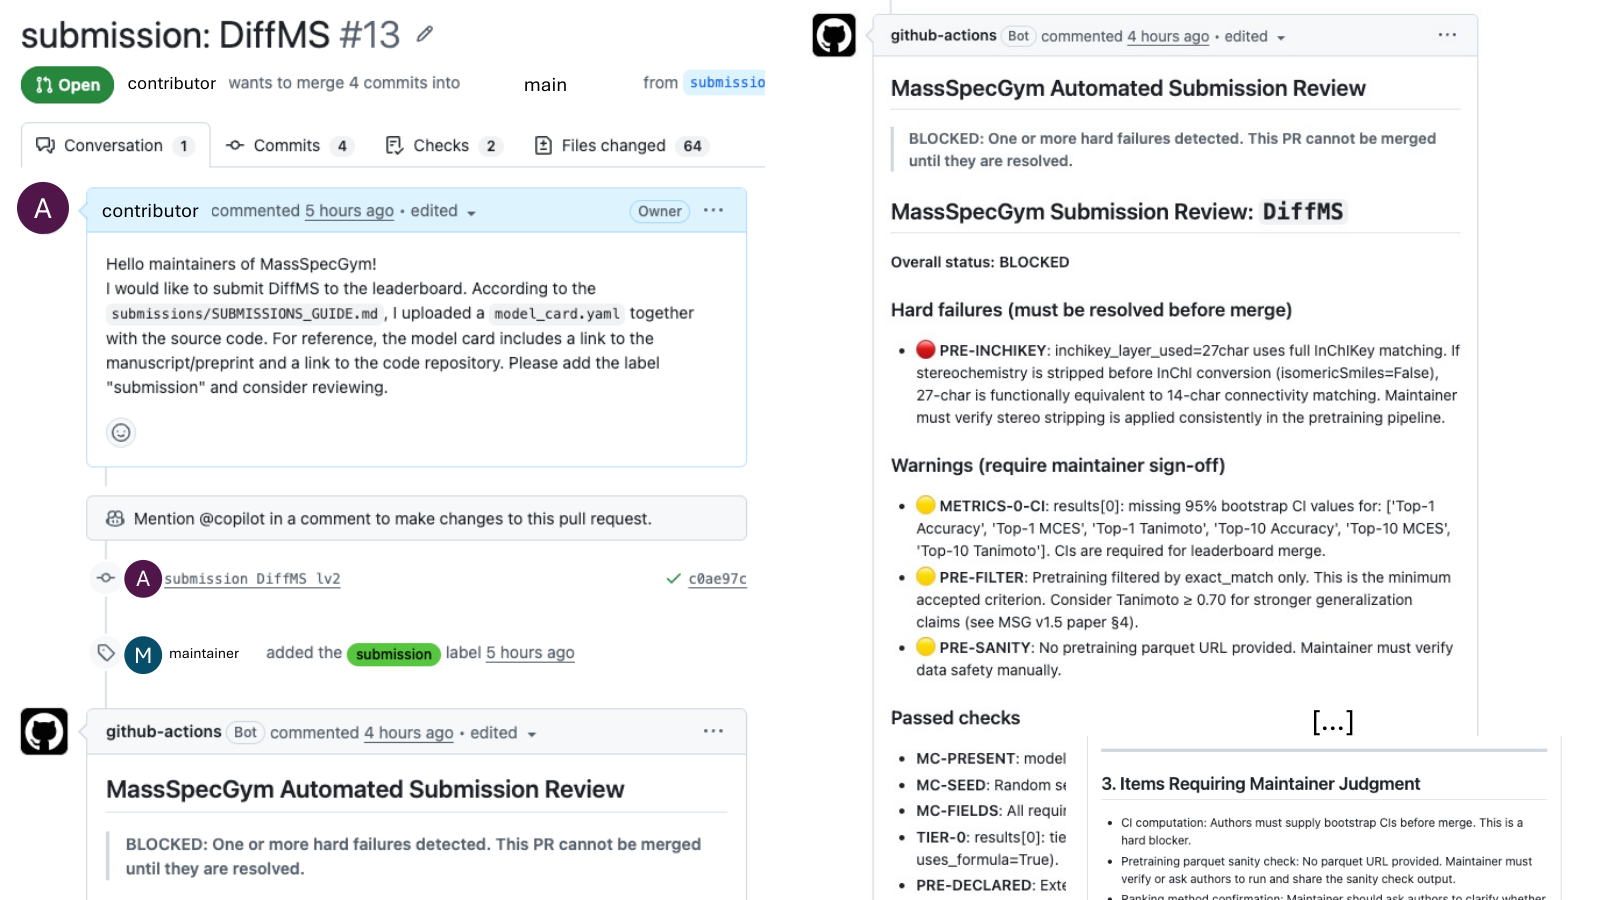Click the green Open status badge

pos(67,85)
